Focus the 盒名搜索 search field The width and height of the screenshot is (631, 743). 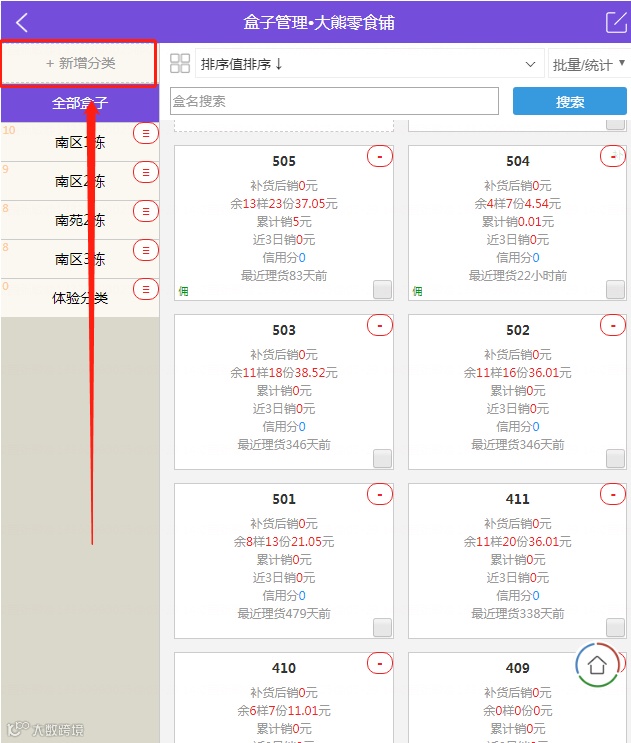[x=334, y=101]
